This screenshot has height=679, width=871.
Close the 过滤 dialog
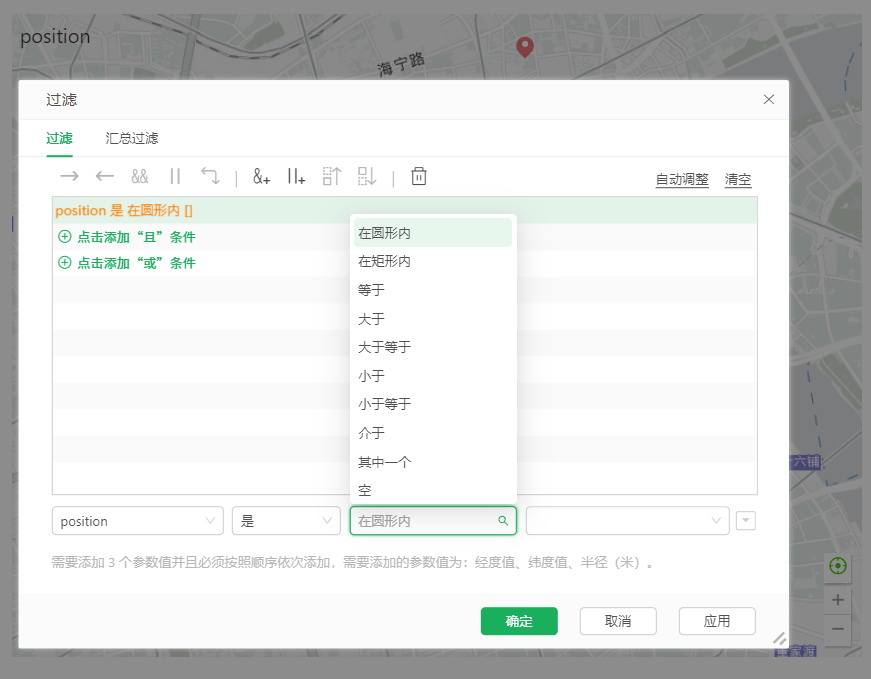(769, 99)
